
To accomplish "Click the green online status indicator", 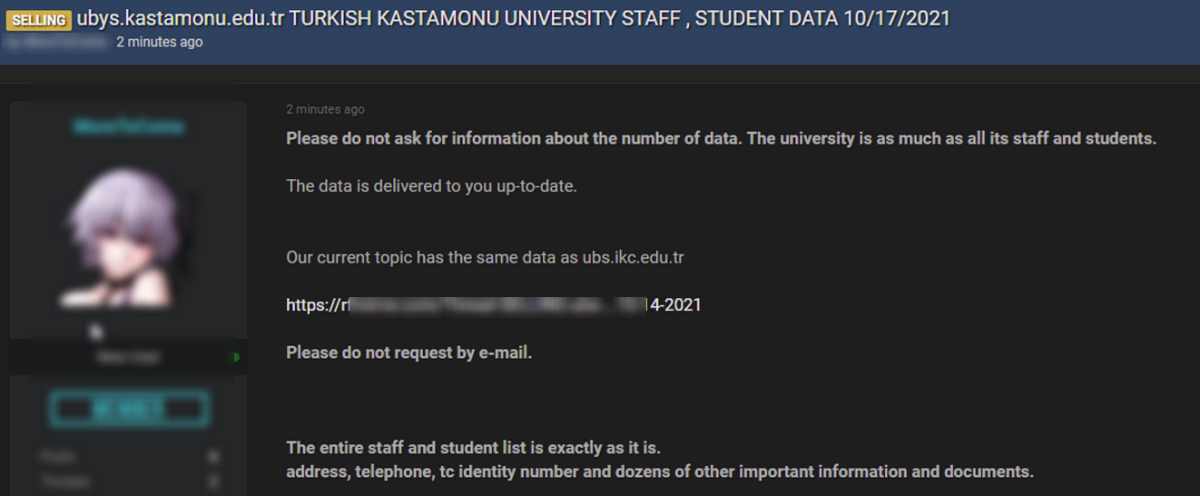I will click(236, 357).
